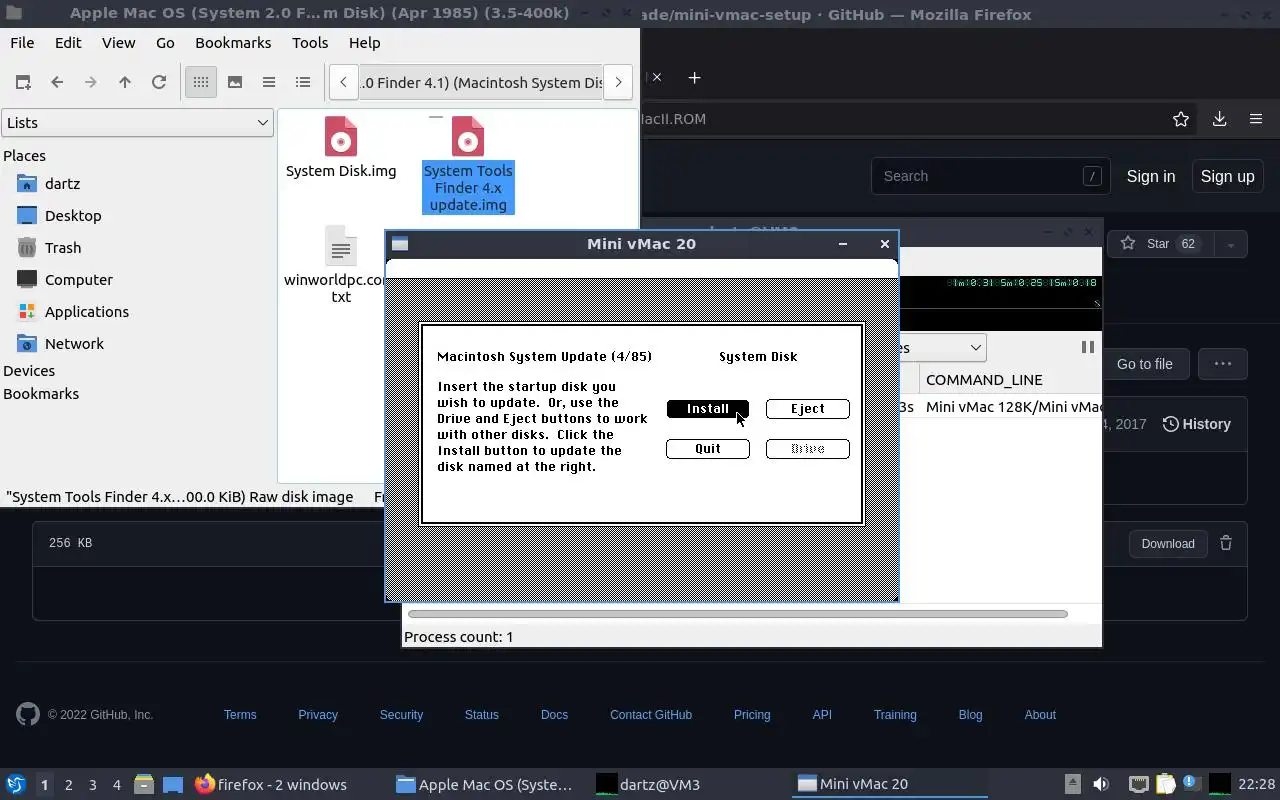Open Desktop in places sidebar

point(73,216)
